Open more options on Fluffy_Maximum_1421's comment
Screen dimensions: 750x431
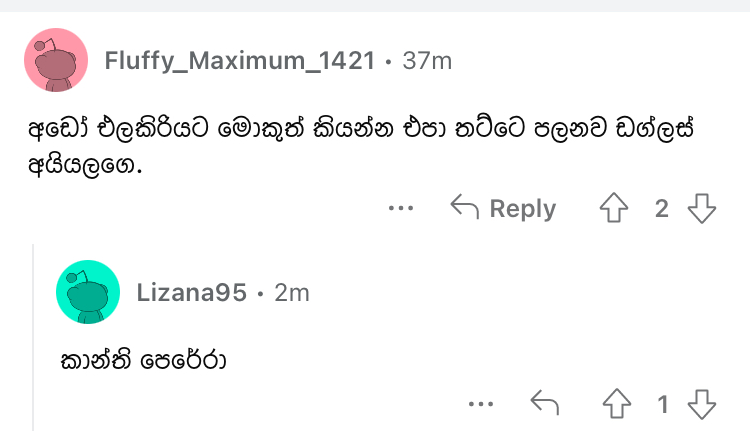401,208
